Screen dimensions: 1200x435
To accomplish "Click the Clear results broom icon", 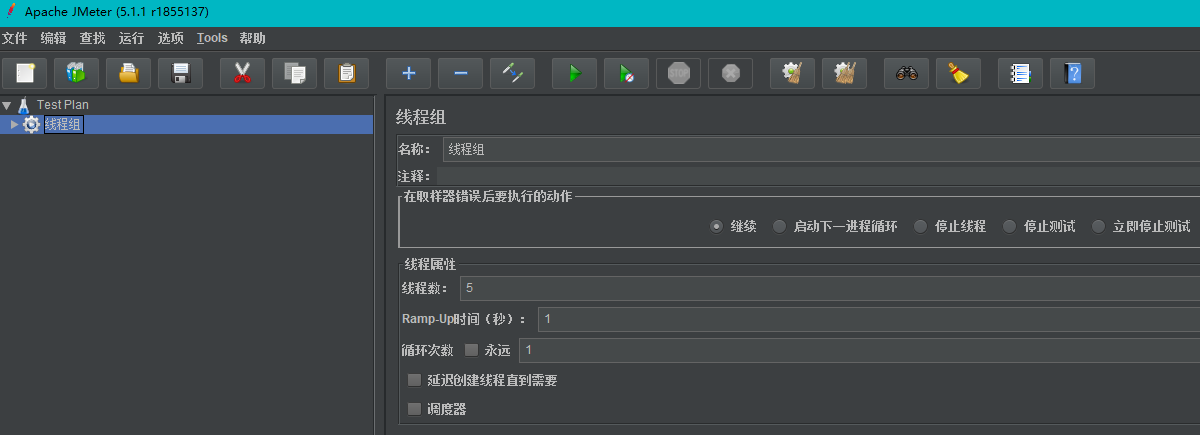I will pos(792,73).
